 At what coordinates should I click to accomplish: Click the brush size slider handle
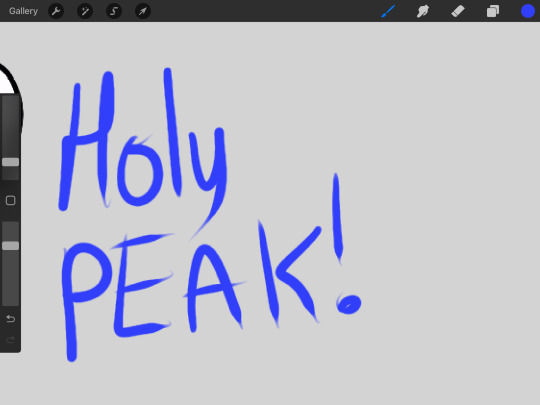[x=11, y=162]
